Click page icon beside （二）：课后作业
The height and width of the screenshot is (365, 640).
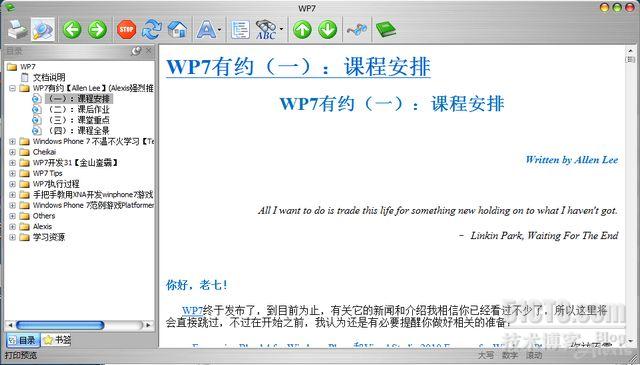tap(37, 109)
